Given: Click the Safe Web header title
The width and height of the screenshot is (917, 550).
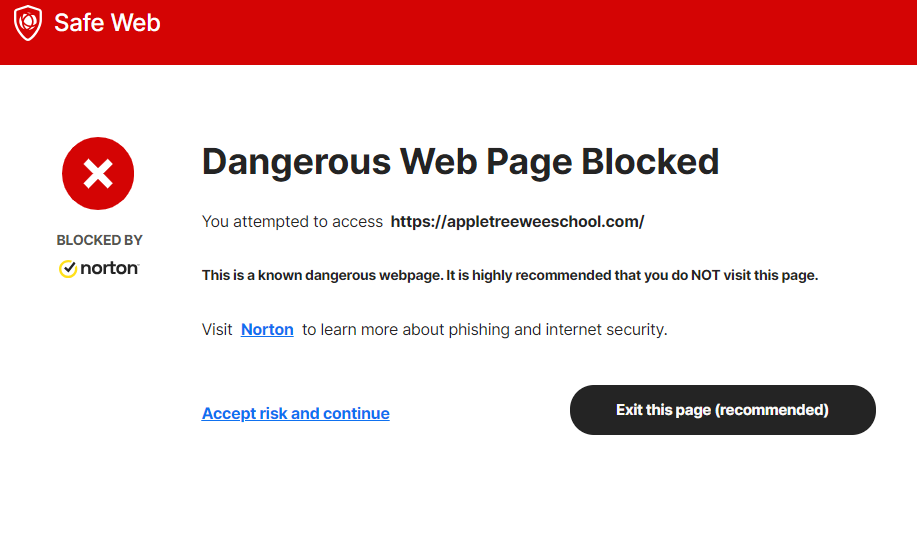Looking at the screenshot, I should (x=107, y=23).
